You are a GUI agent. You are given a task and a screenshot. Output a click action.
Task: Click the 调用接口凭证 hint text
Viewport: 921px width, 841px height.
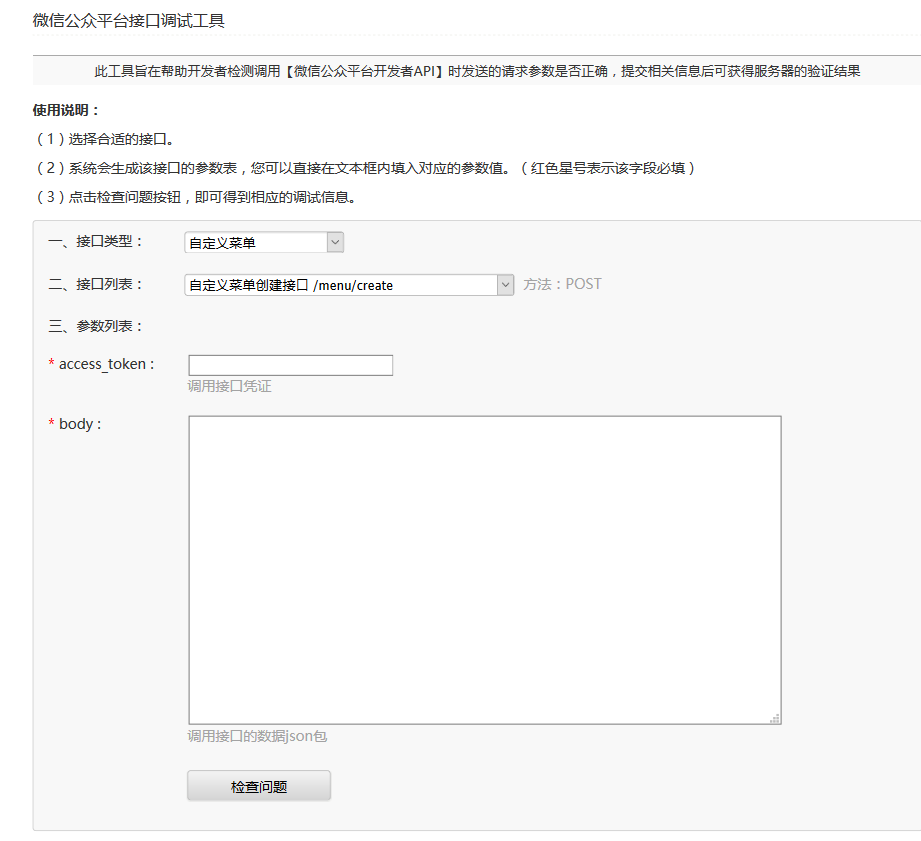coord(229,386)
